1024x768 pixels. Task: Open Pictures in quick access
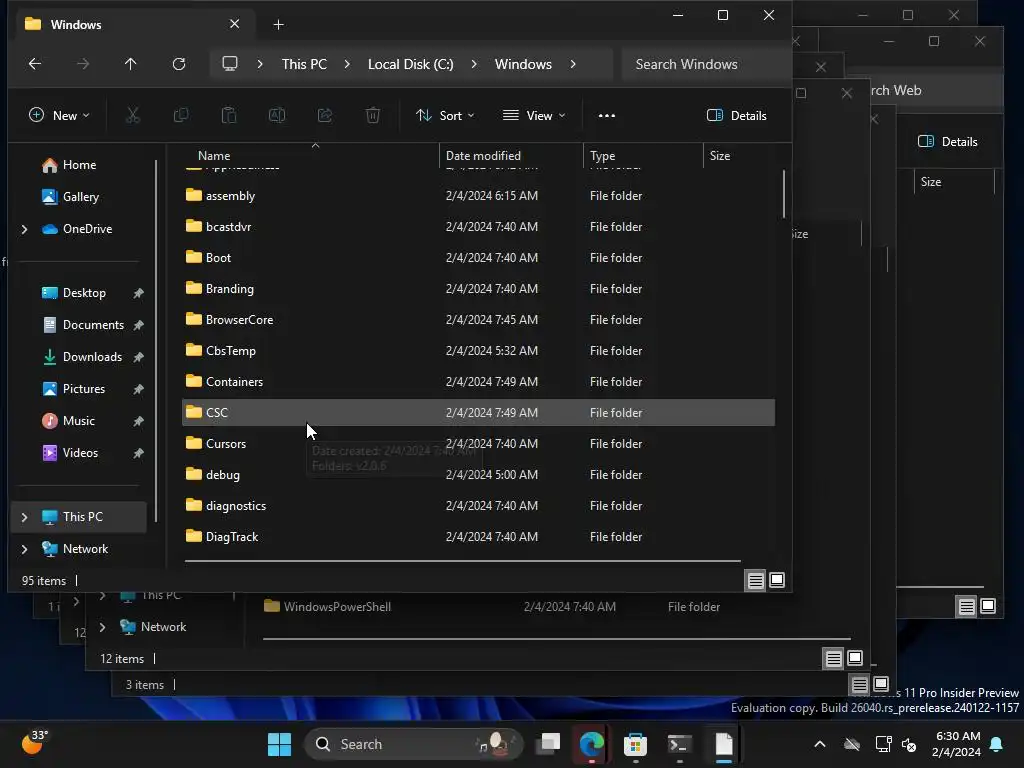pos(84,389)
